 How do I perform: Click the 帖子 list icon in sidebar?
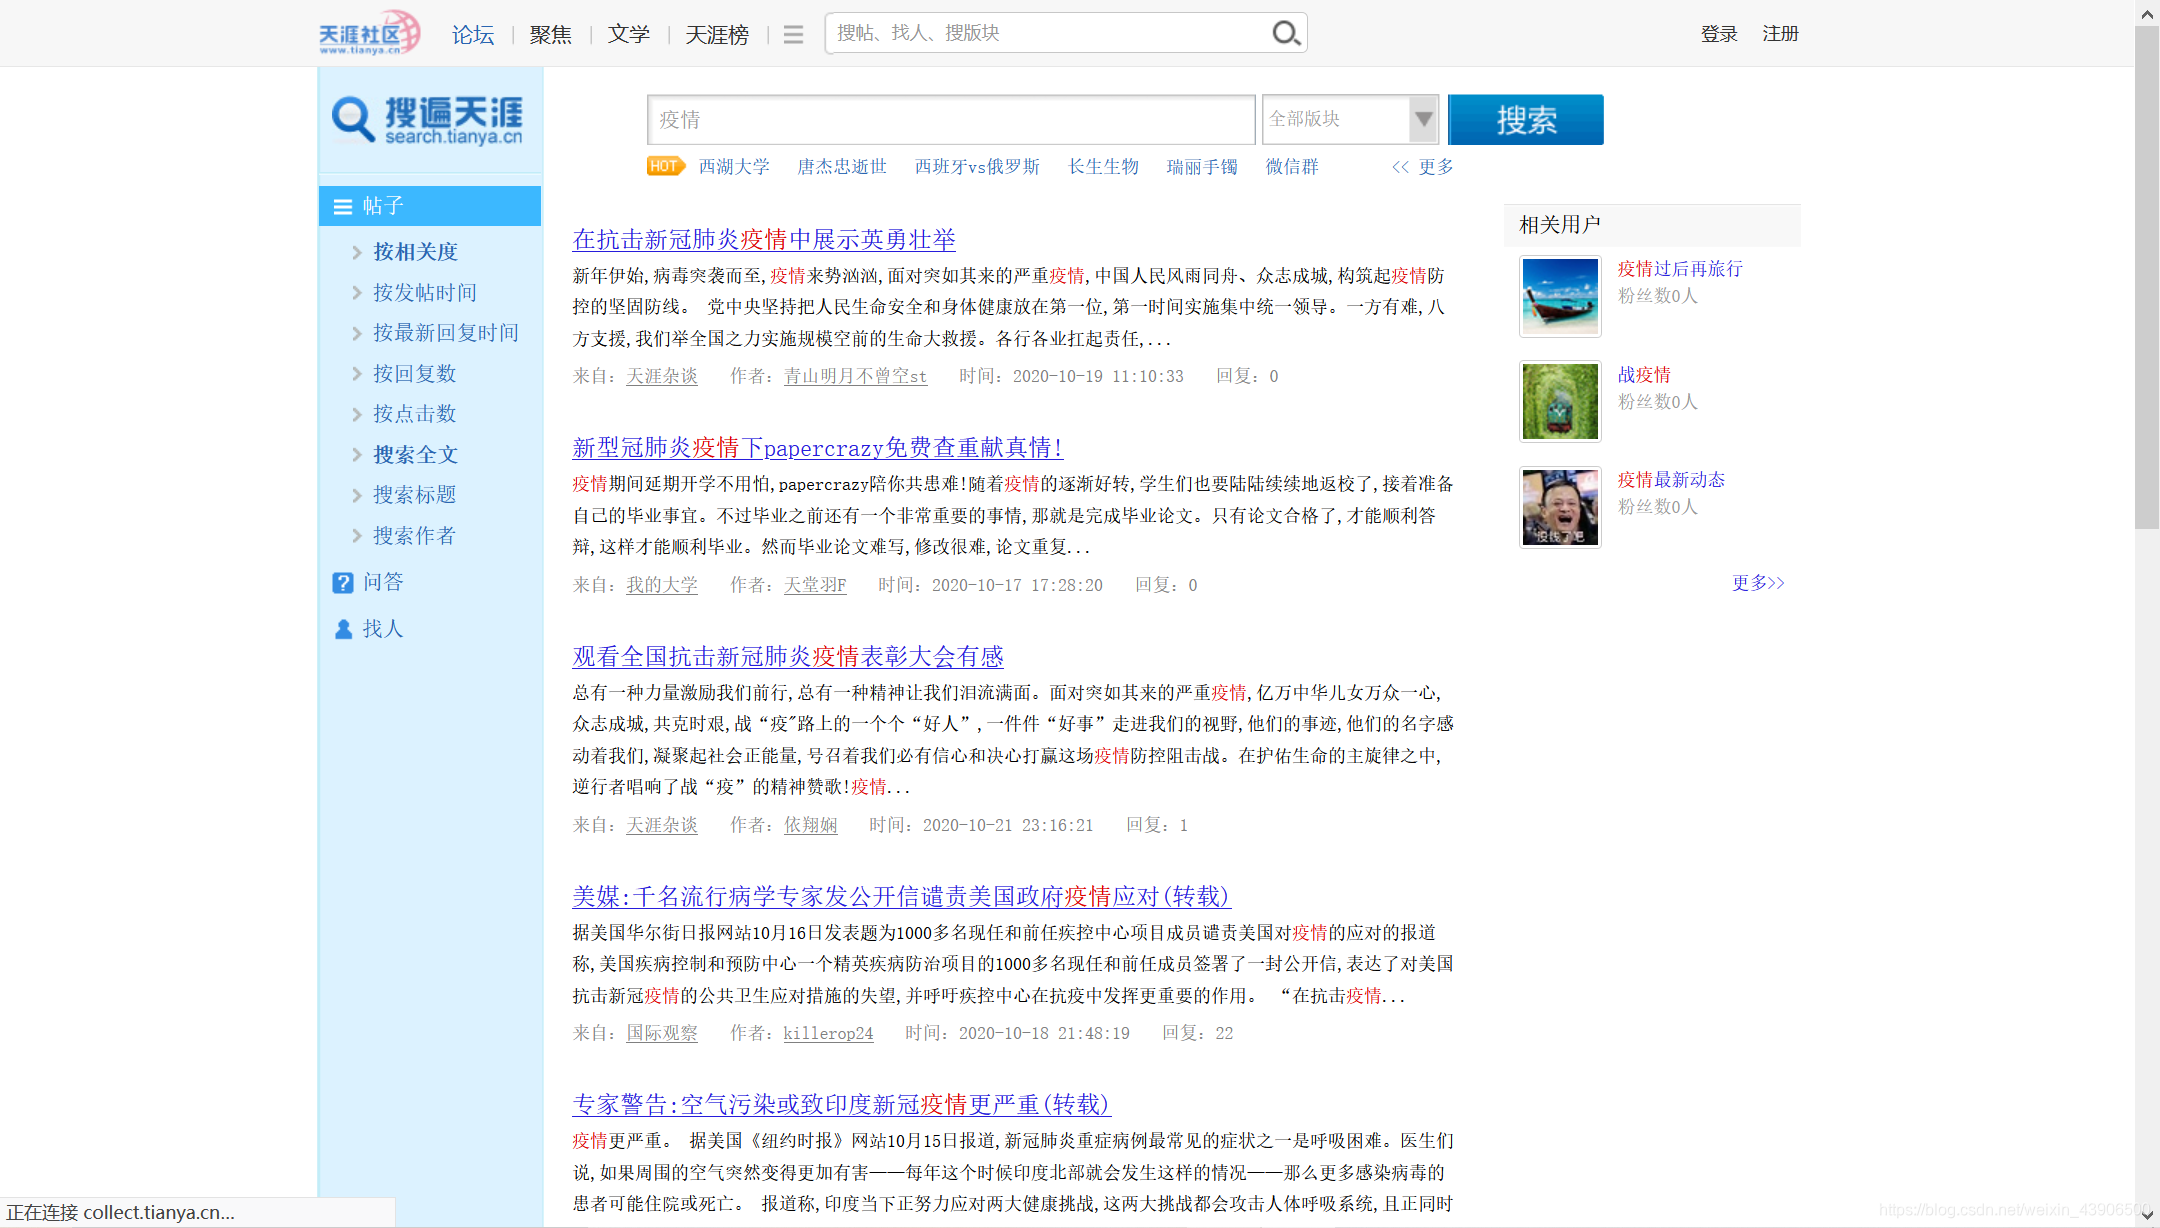[343, 207]
